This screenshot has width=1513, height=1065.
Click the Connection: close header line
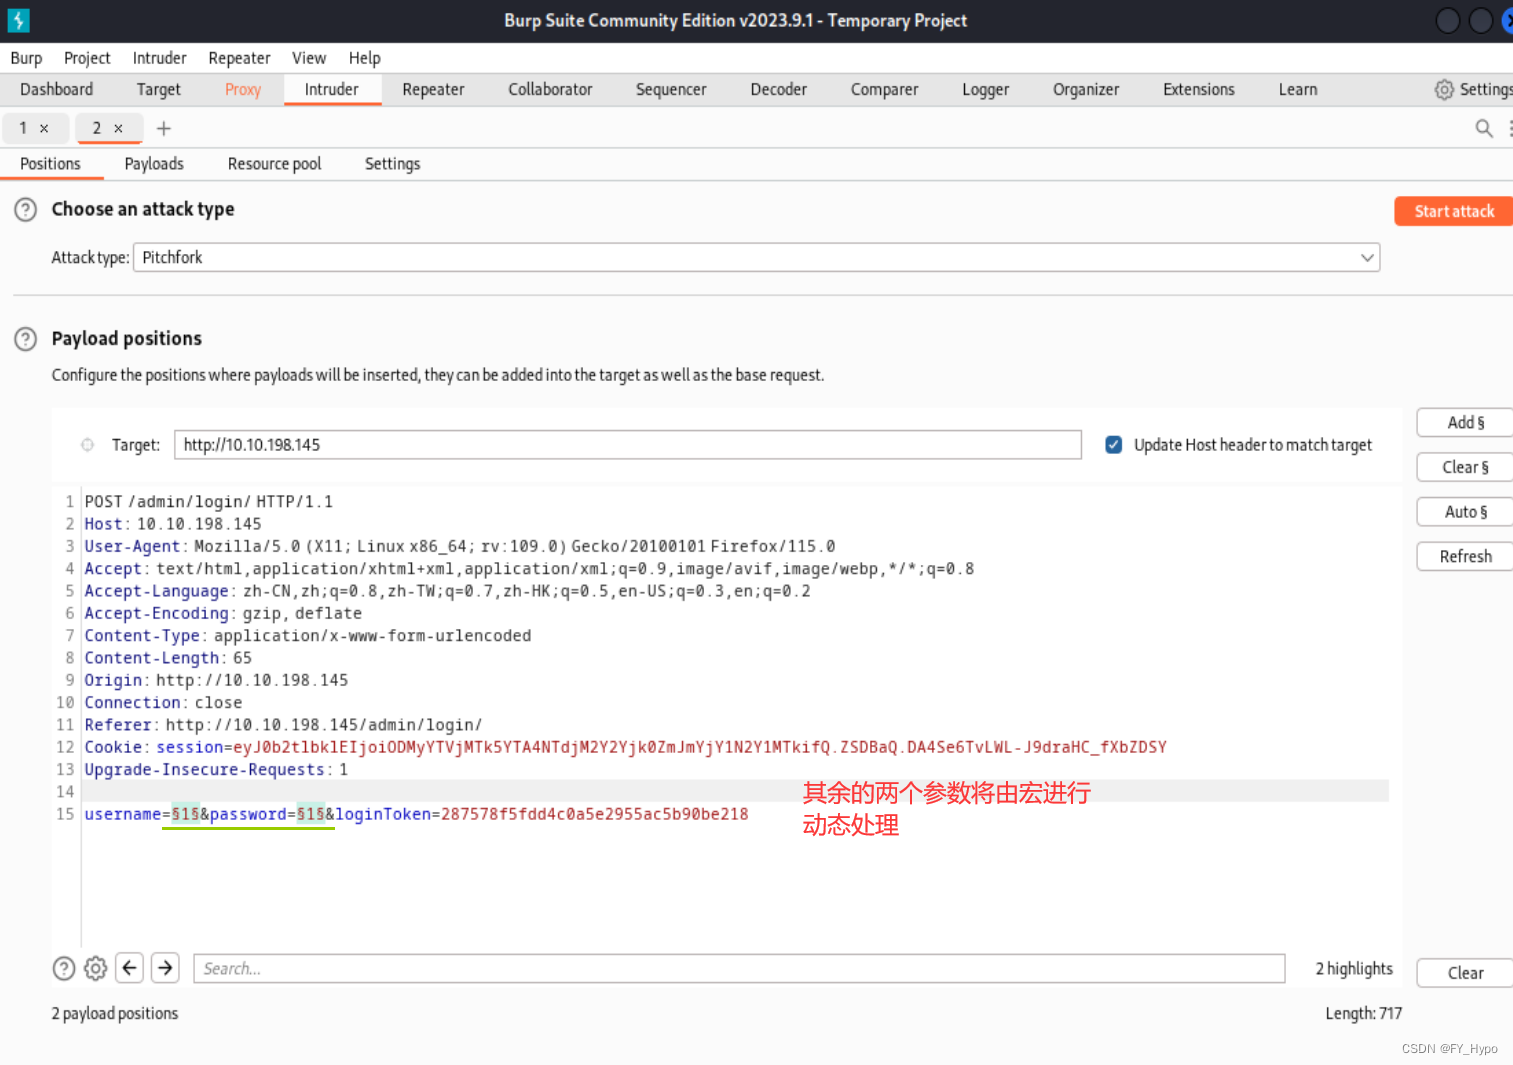163,703
